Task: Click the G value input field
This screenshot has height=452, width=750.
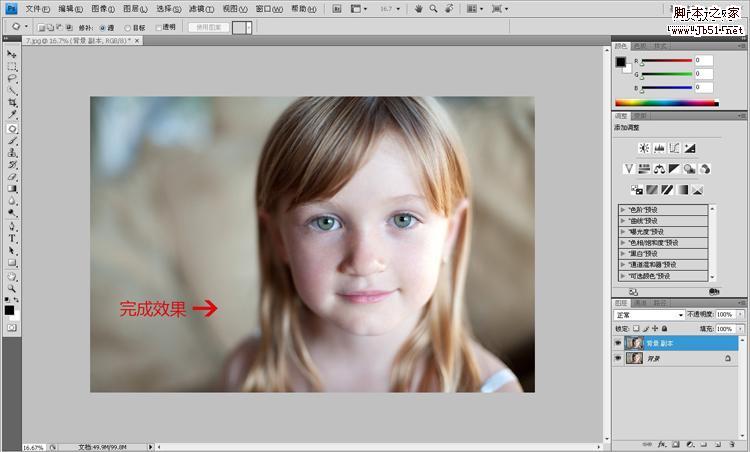Action: 704,74
